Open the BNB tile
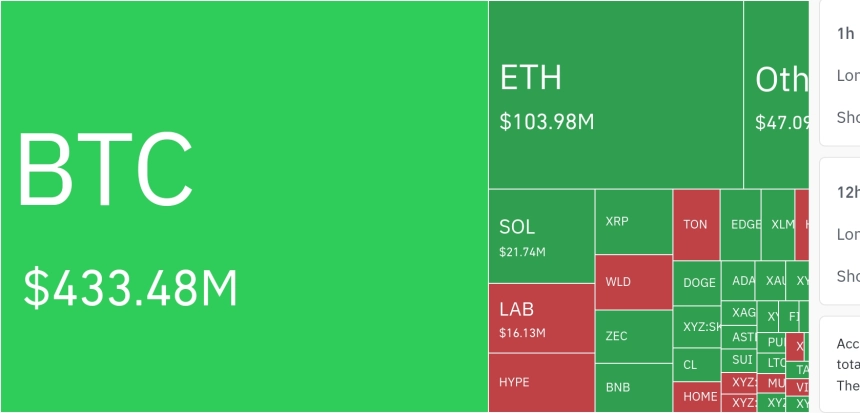The width and height of the screenshot is (860, 413). point(634,388)
